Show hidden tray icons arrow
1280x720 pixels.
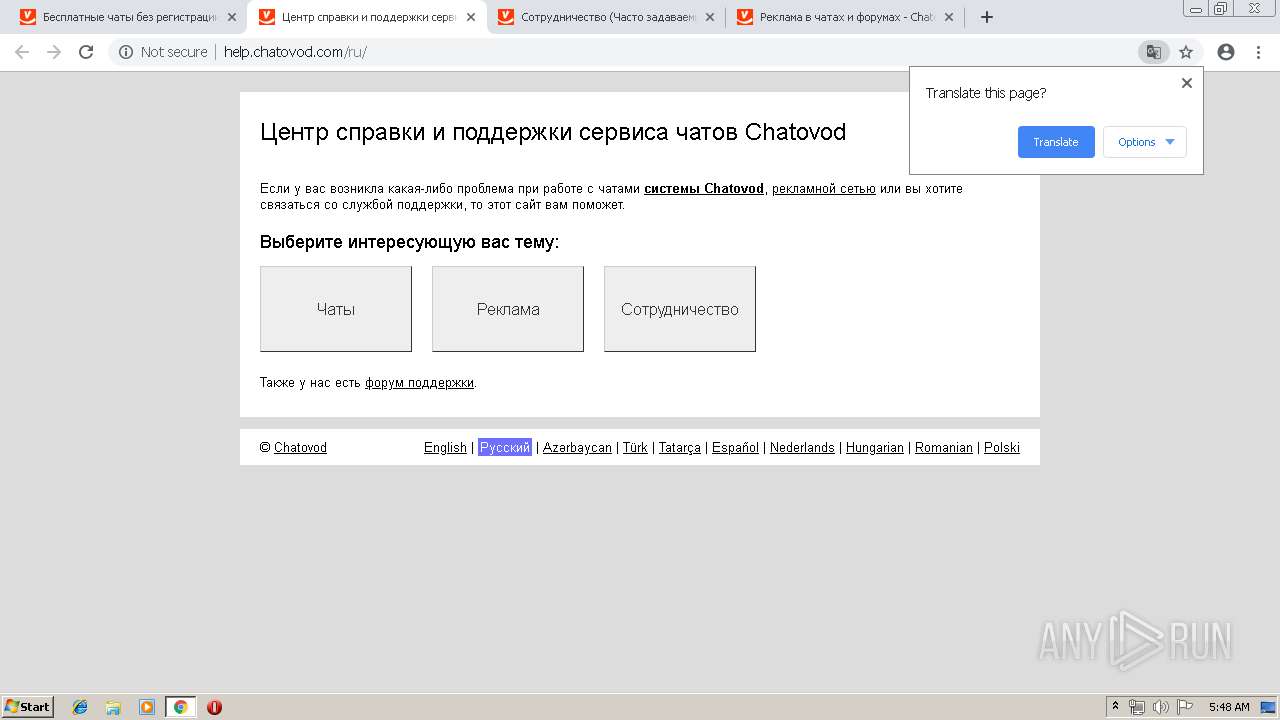[1116, 707]
